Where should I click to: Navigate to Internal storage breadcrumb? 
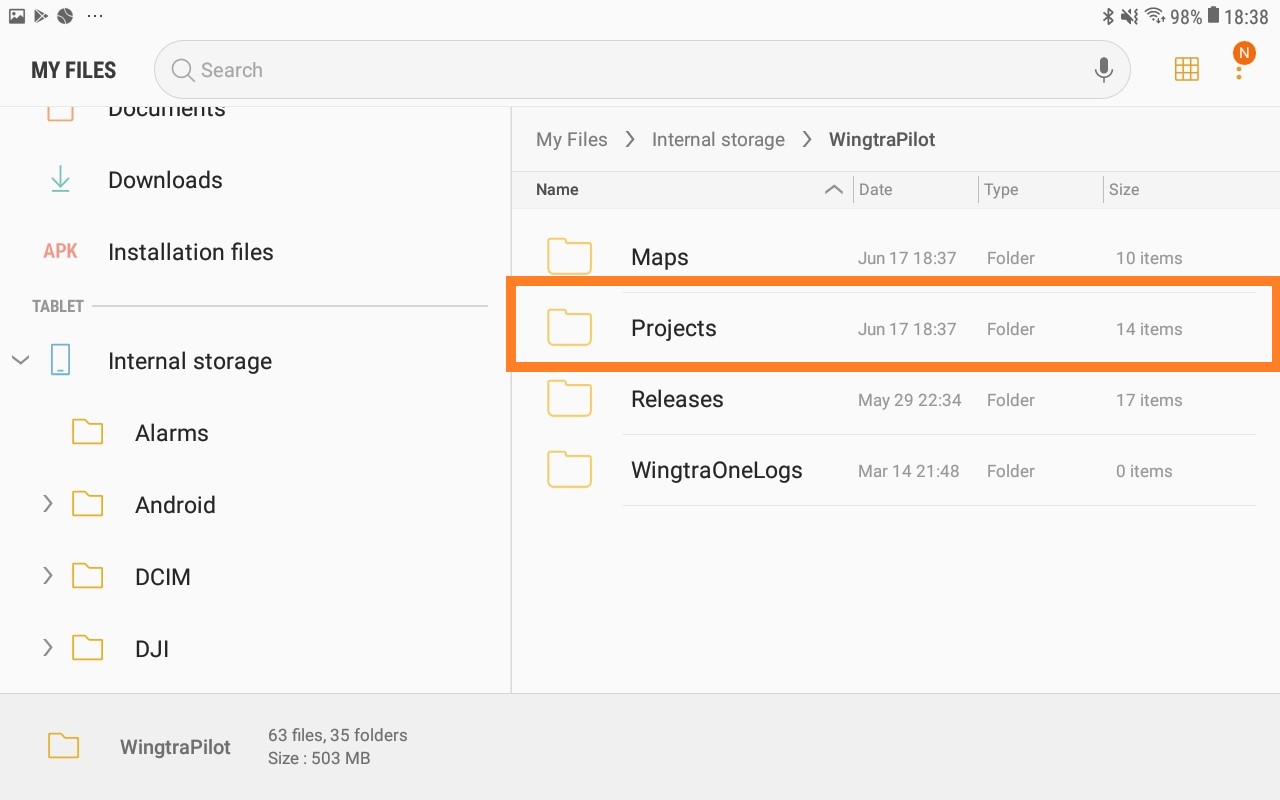click(x=718, y=140)
